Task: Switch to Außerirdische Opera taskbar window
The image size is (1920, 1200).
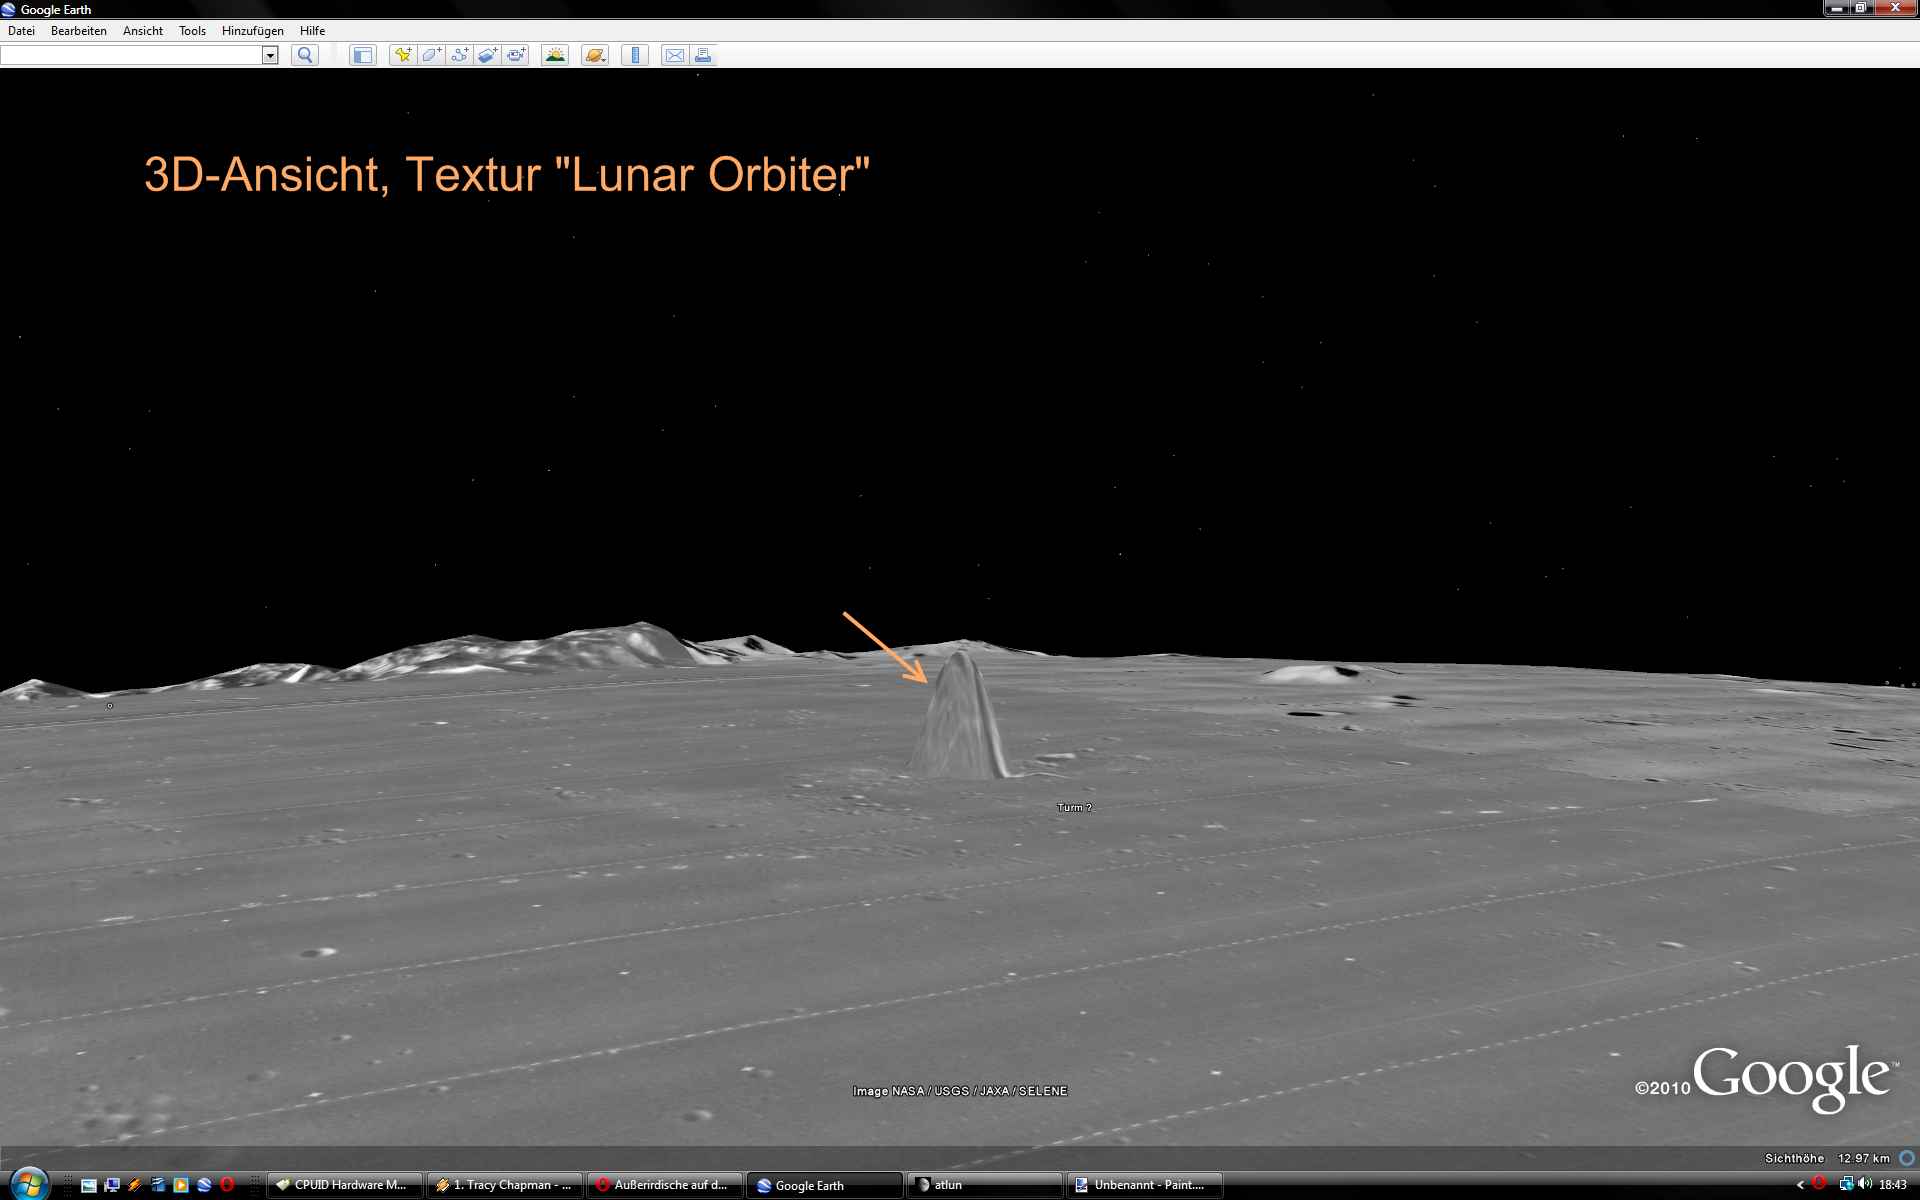Action: 665,1185
